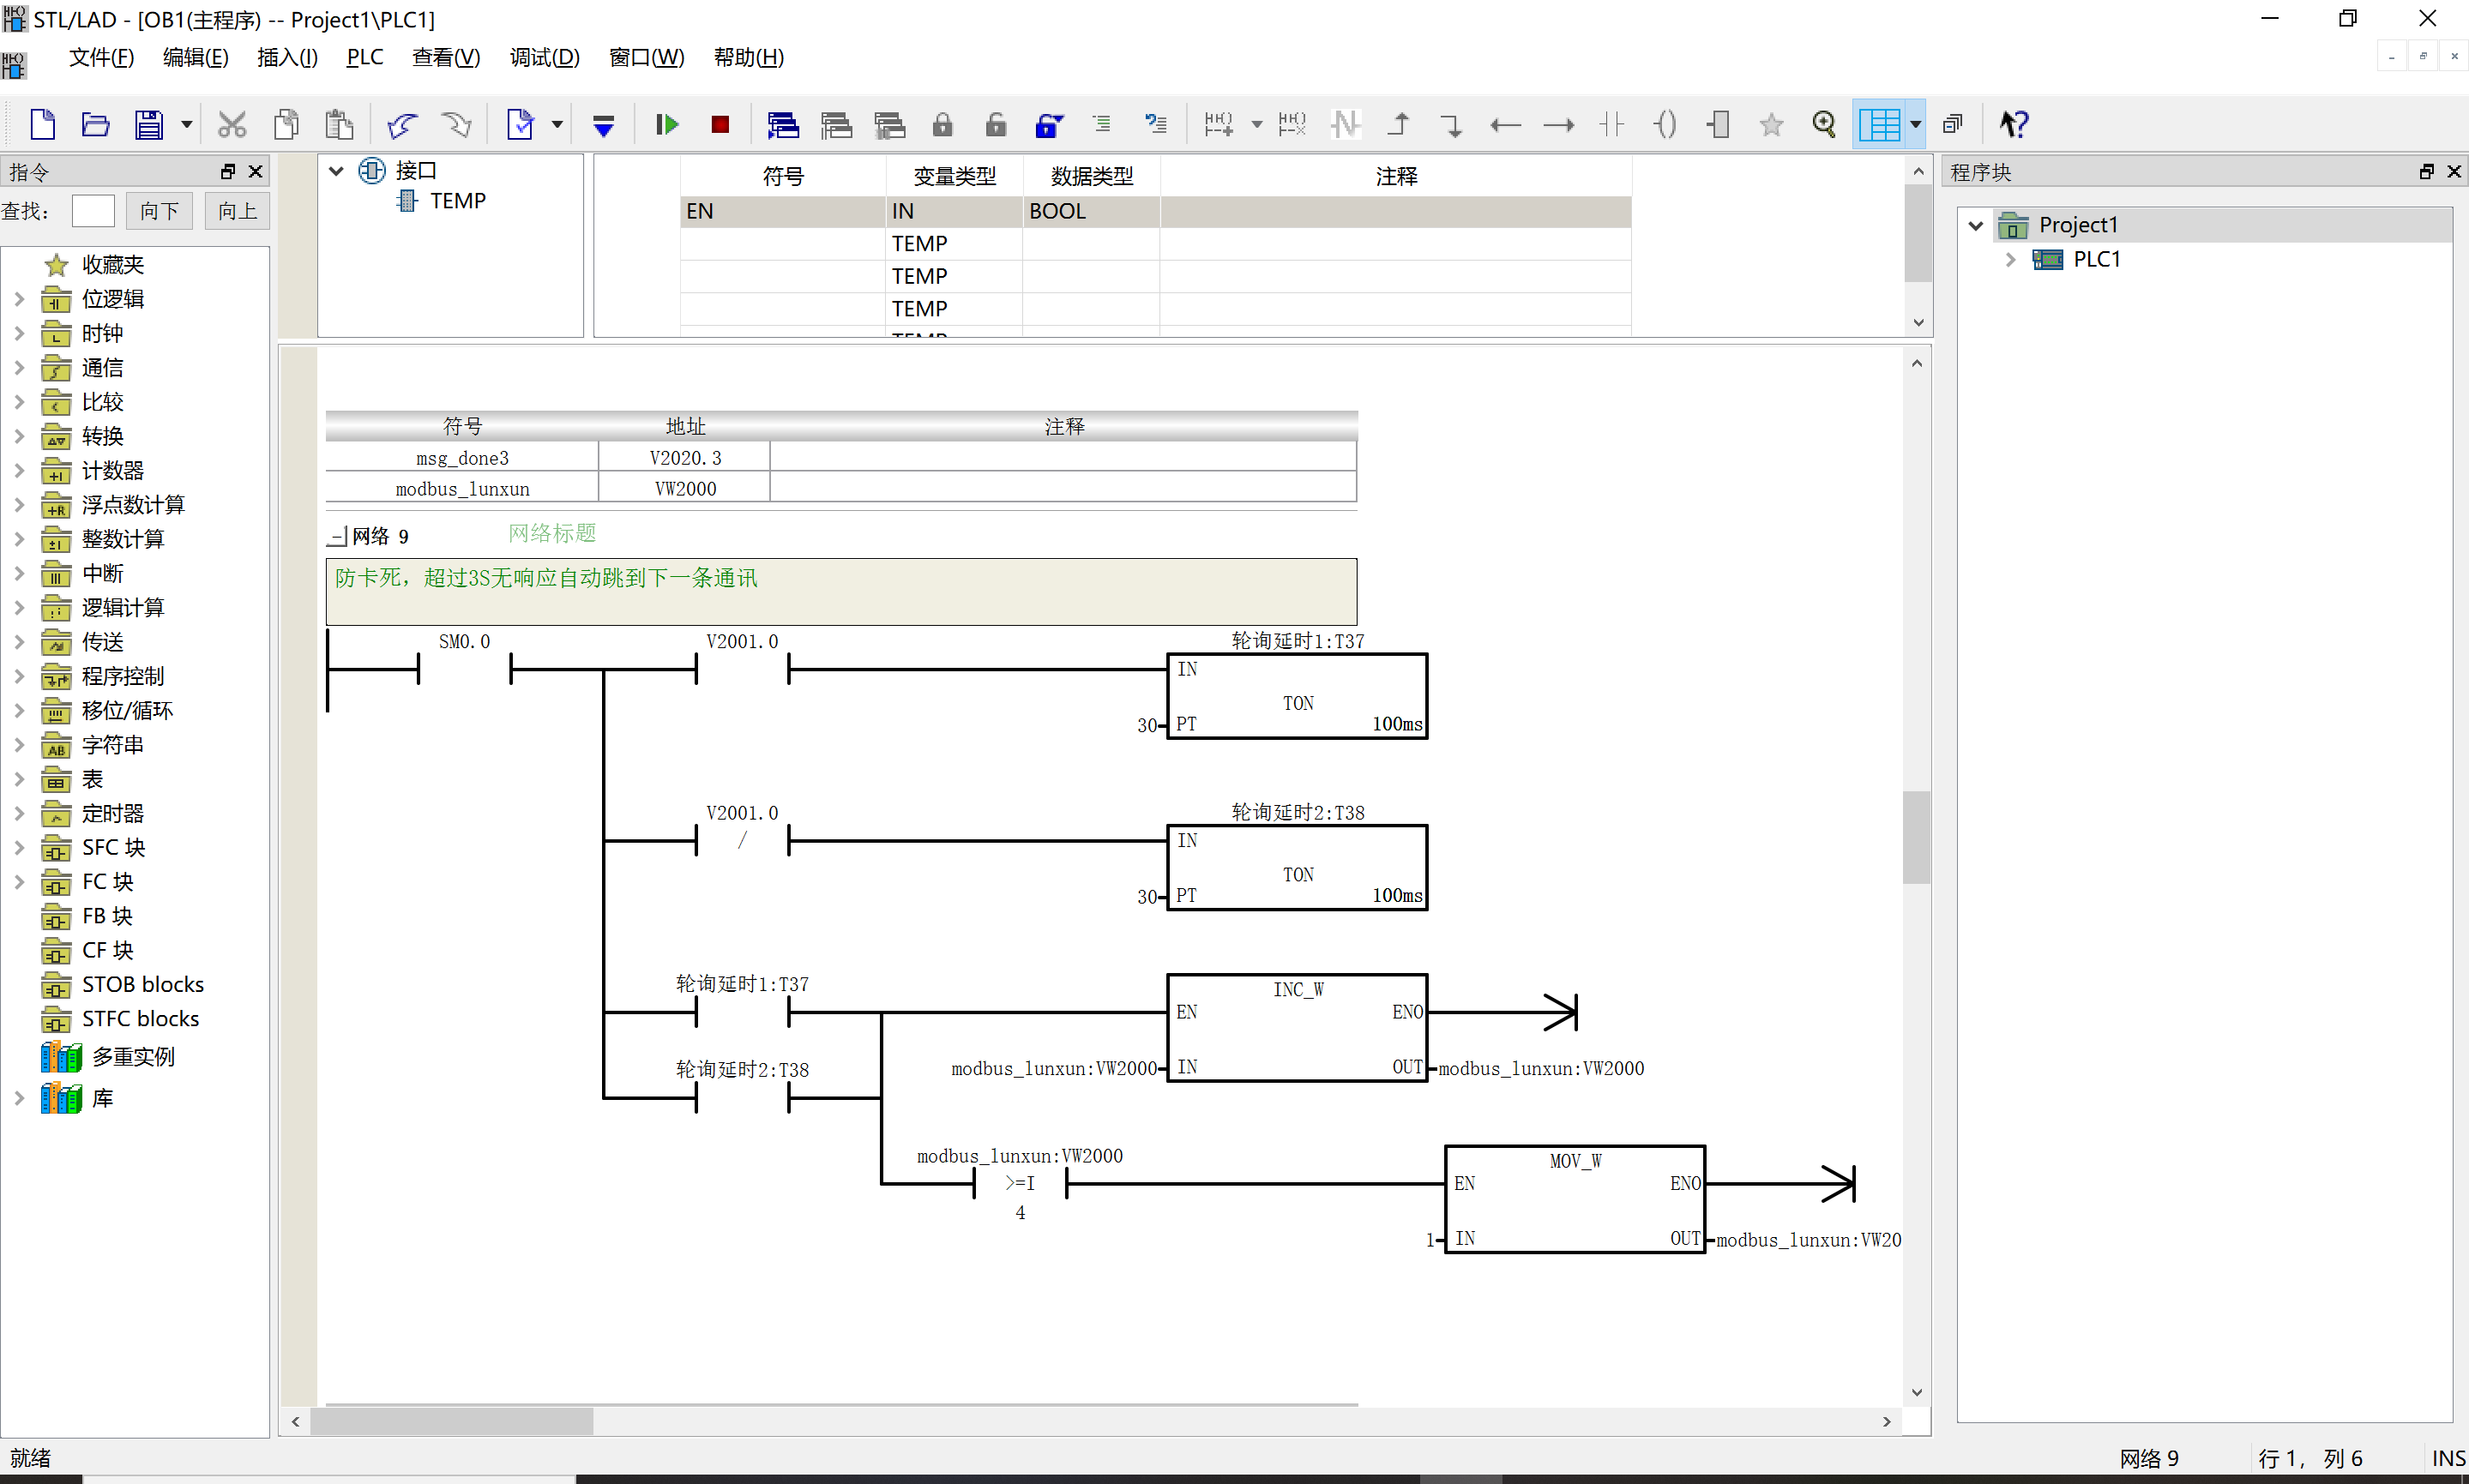
Task: Select the 轮询延时1:T37 TON timer block
Action: click(x=1297, y=696)
